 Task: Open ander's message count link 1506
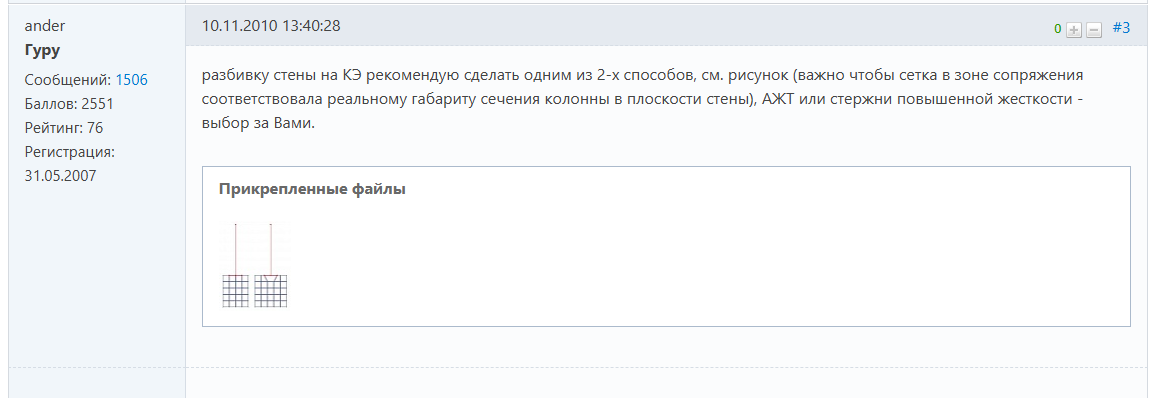131,80
